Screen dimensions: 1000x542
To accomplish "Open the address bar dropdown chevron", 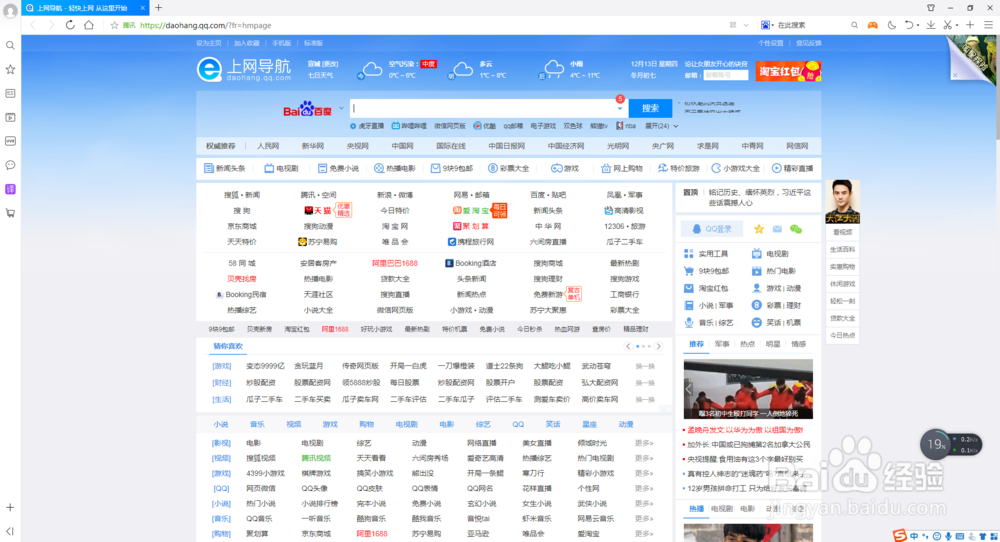I will [x=746, y=26].
